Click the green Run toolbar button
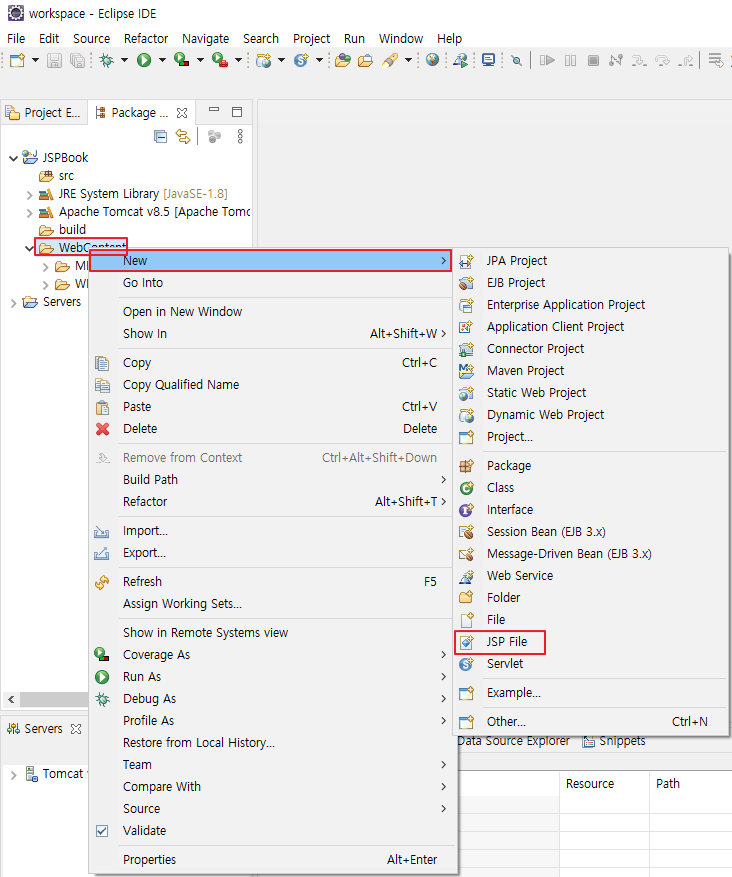 [x=144, y=60]
